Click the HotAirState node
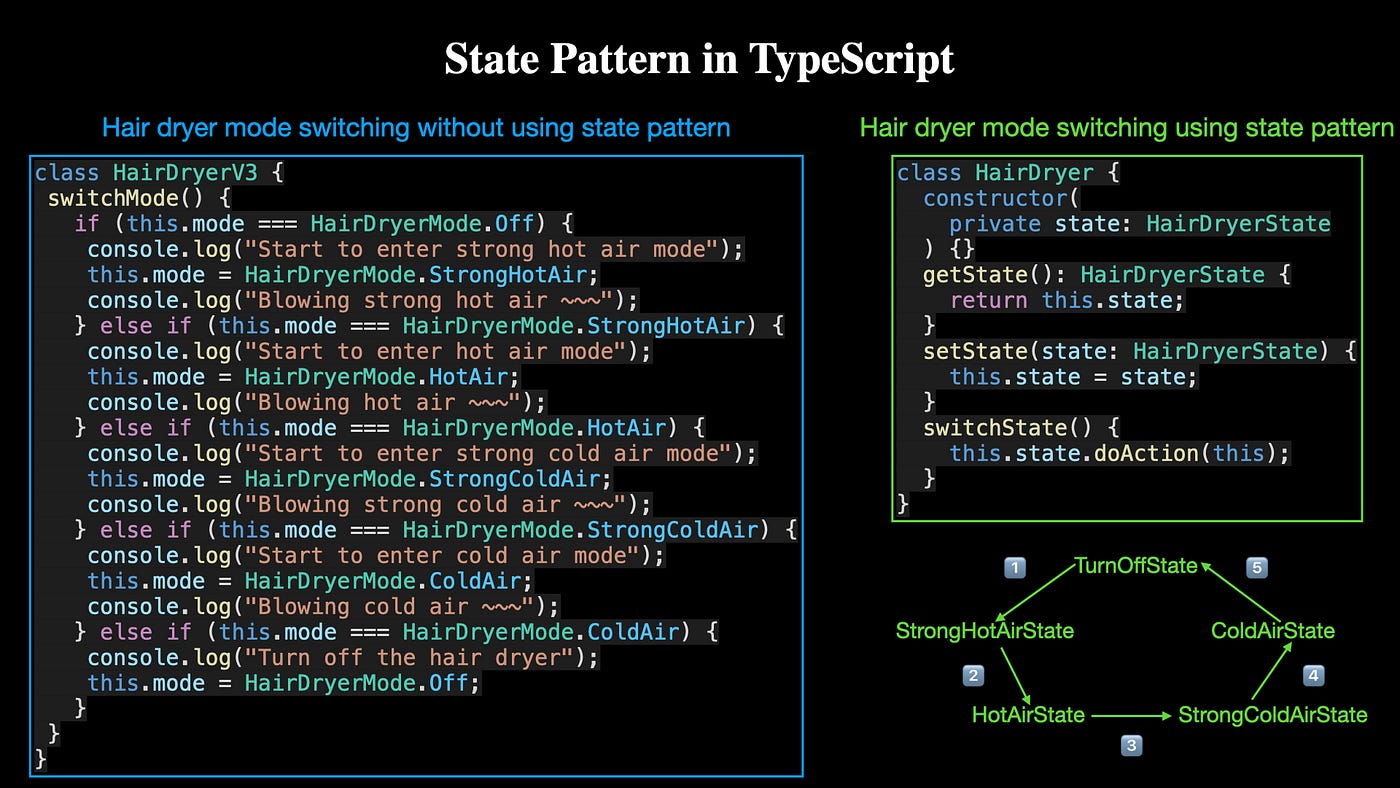This screenshot has width=1400, height=788. point(1027,715)
